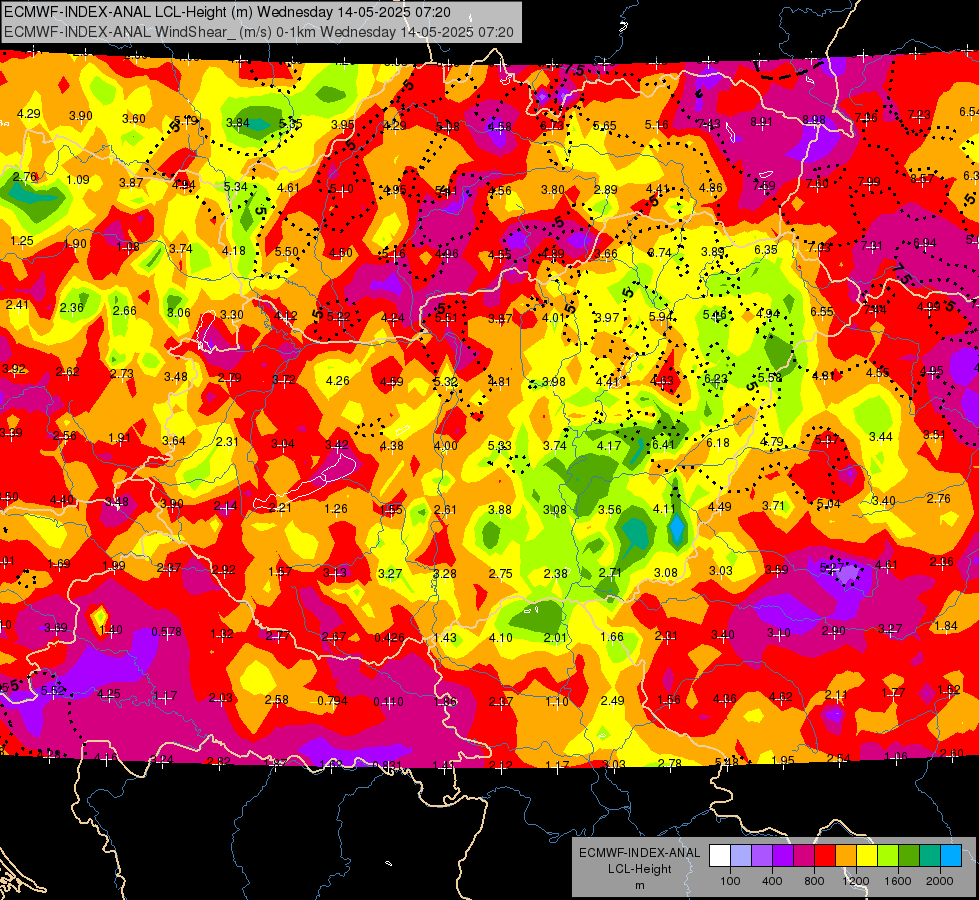Click the '100' legend scale label
This screenshot has height=900, width=979.
click(730, 881)
